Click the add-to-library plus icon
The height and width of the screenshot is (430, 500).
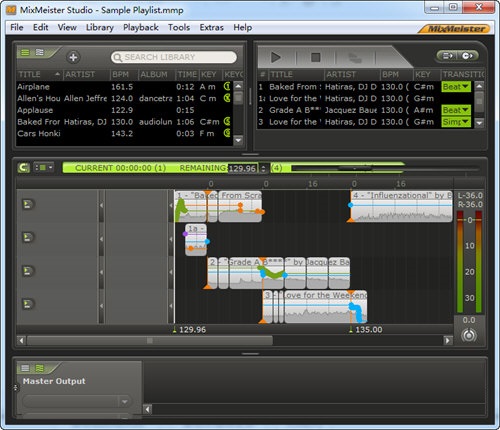click(73, 57)
